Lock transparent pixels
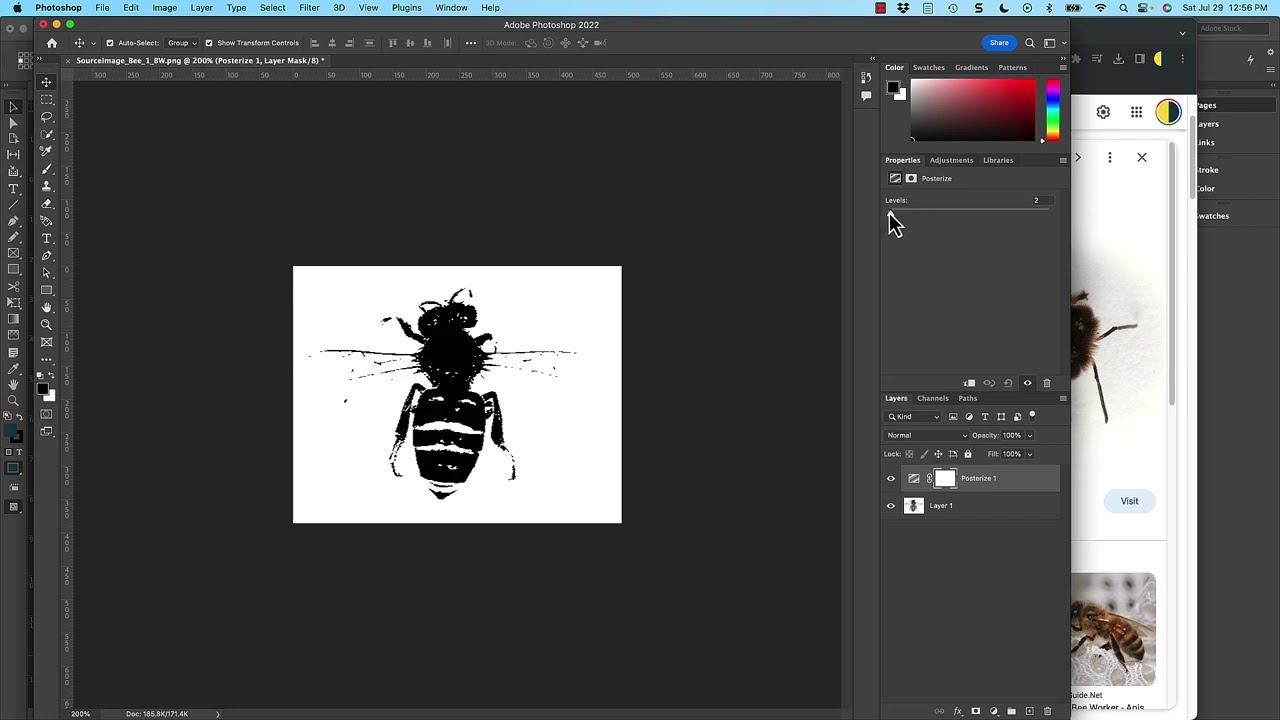1280x720 pixels. 909,454
